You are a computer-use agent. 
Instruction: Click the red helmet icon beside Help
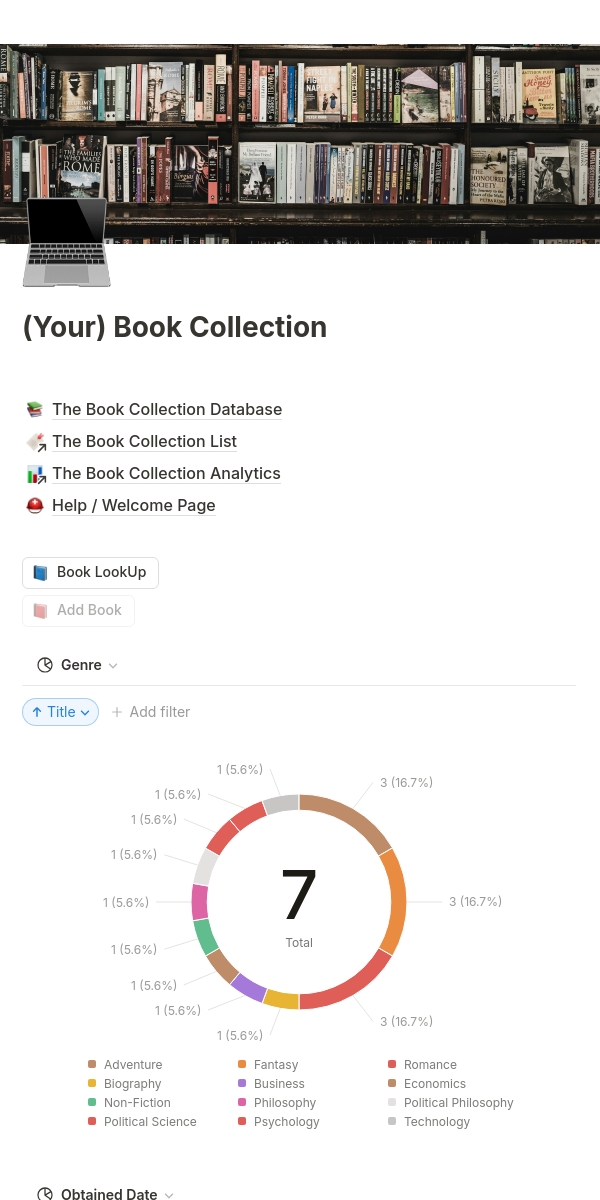[x=35, y=505]
